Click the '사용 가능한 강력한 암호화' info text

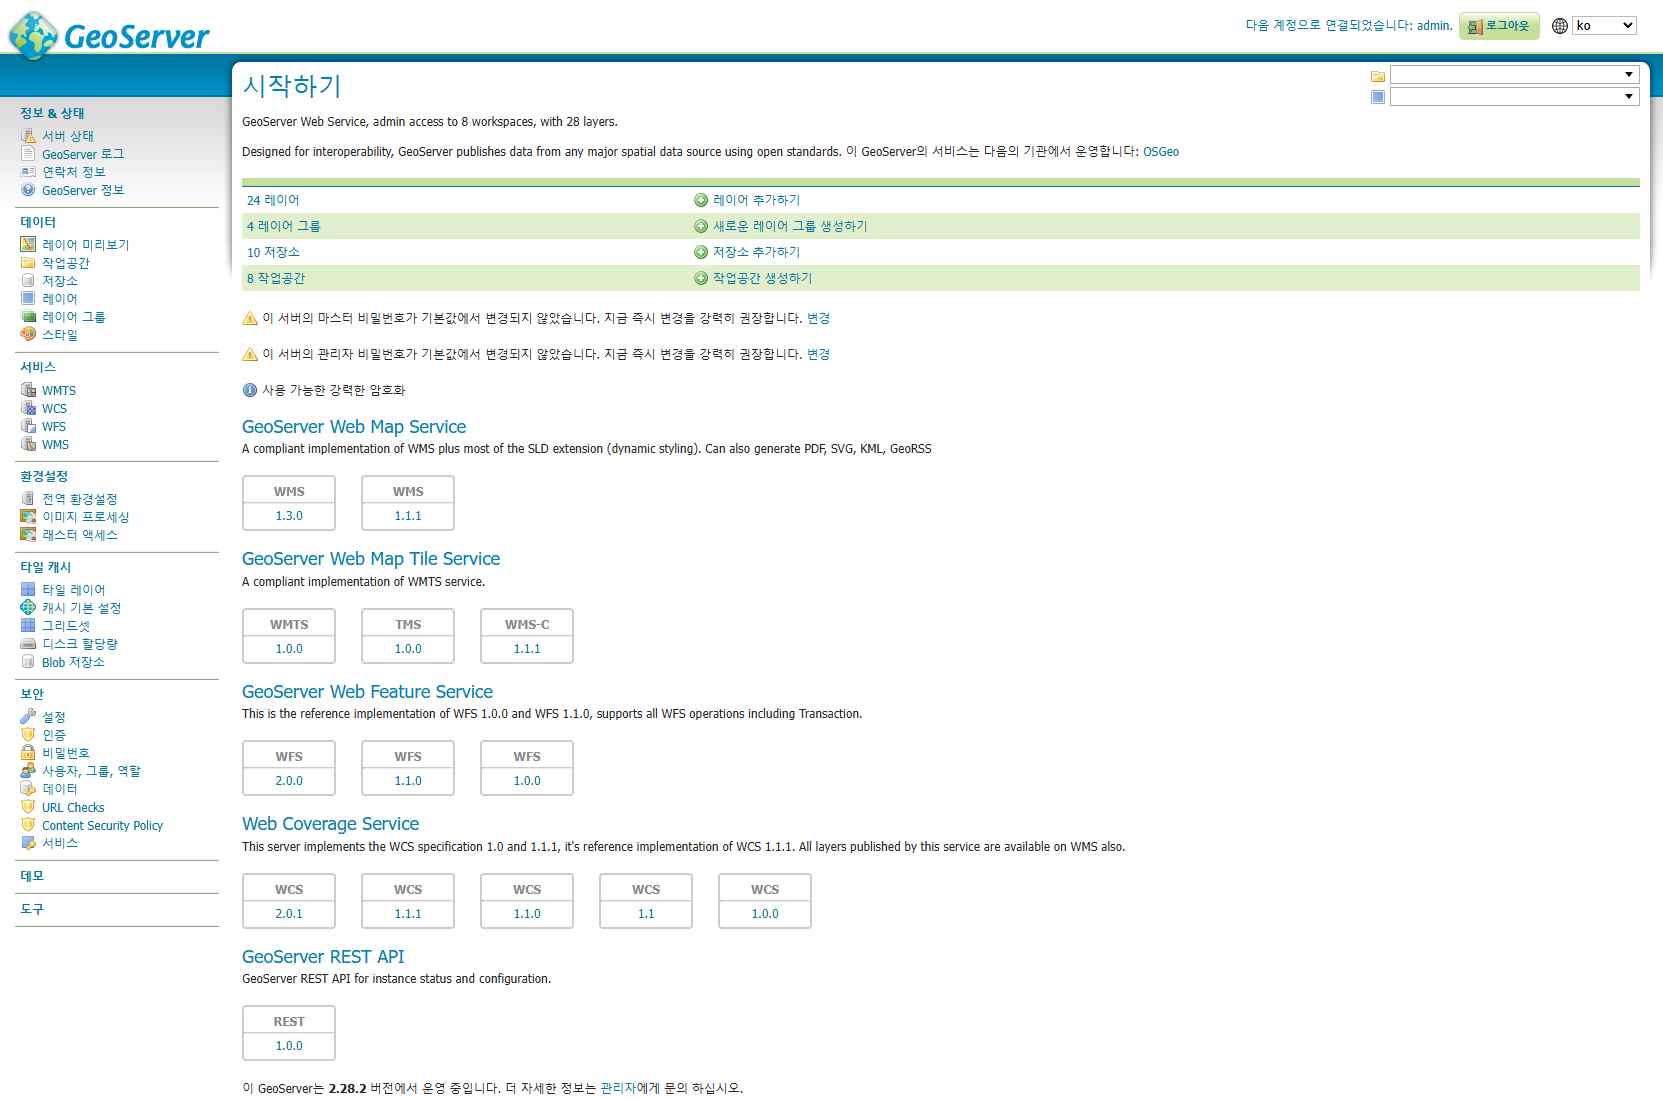[x=333, y=390]
